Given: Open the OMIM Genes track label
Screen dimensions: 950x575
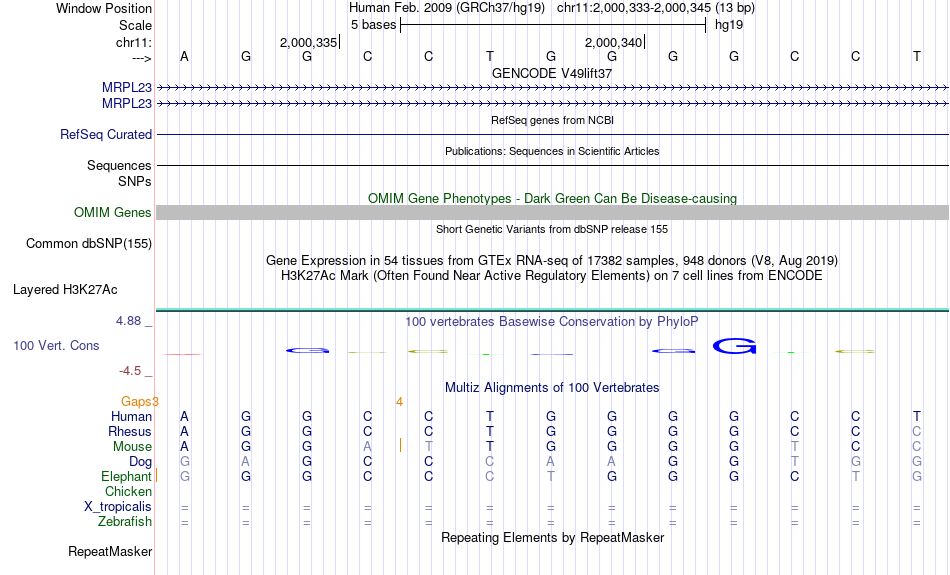Looking at the screenshot, I should [x=112, y=213].
